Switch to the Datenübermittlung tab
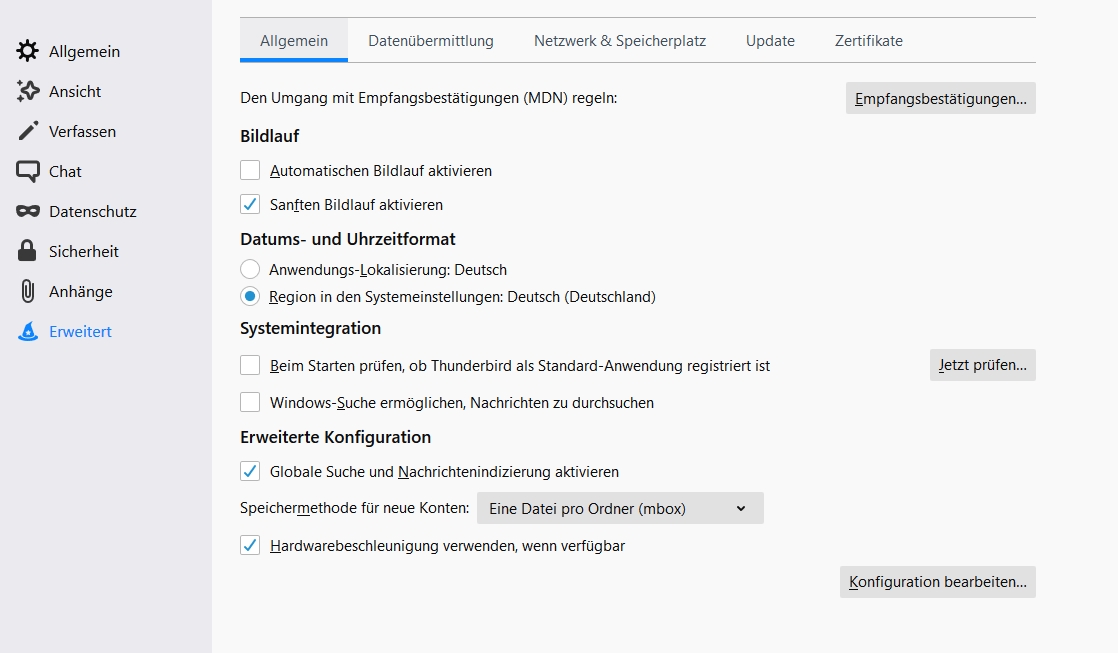Screen dimensions: 1118x653 [431, 41]
